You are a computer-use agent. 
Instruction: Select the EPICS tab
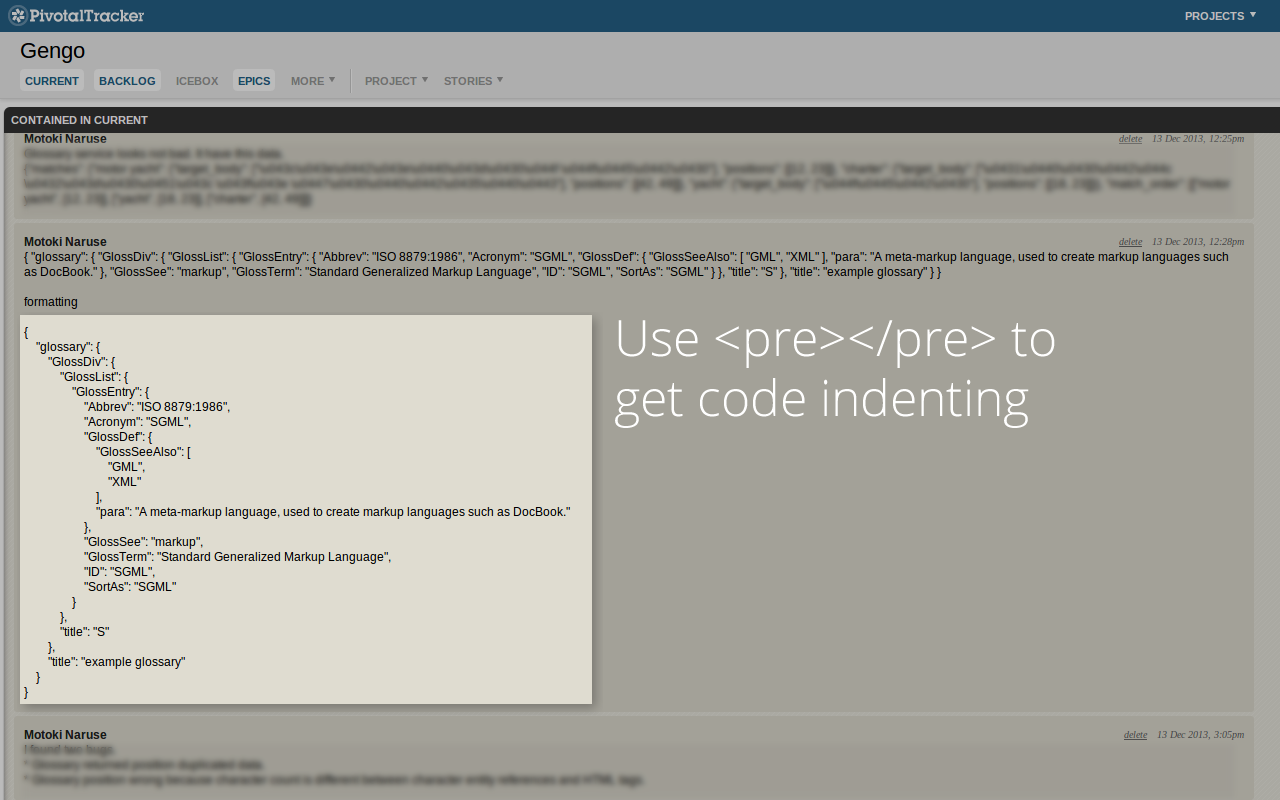pyautogui.click(x=253, y=80)
